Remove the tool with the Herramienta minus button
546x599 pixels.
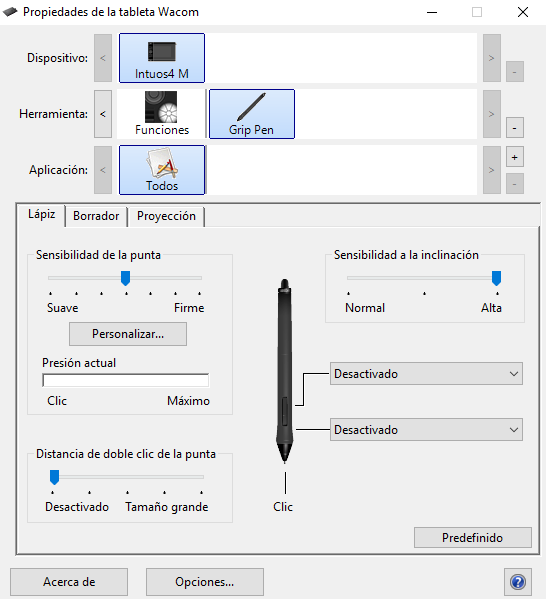[515, 128]
